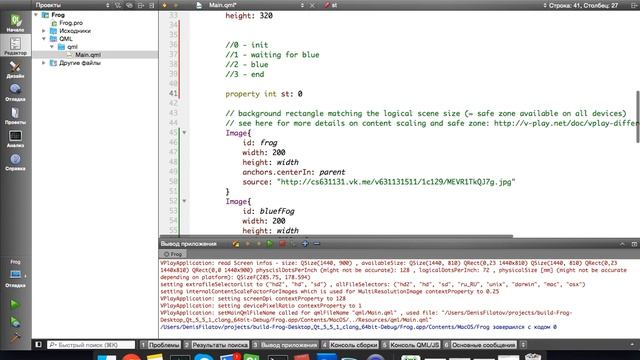Collapse the Frog project tree node
The height and width of the screenshot is (360, 640).
coord(36,15)
